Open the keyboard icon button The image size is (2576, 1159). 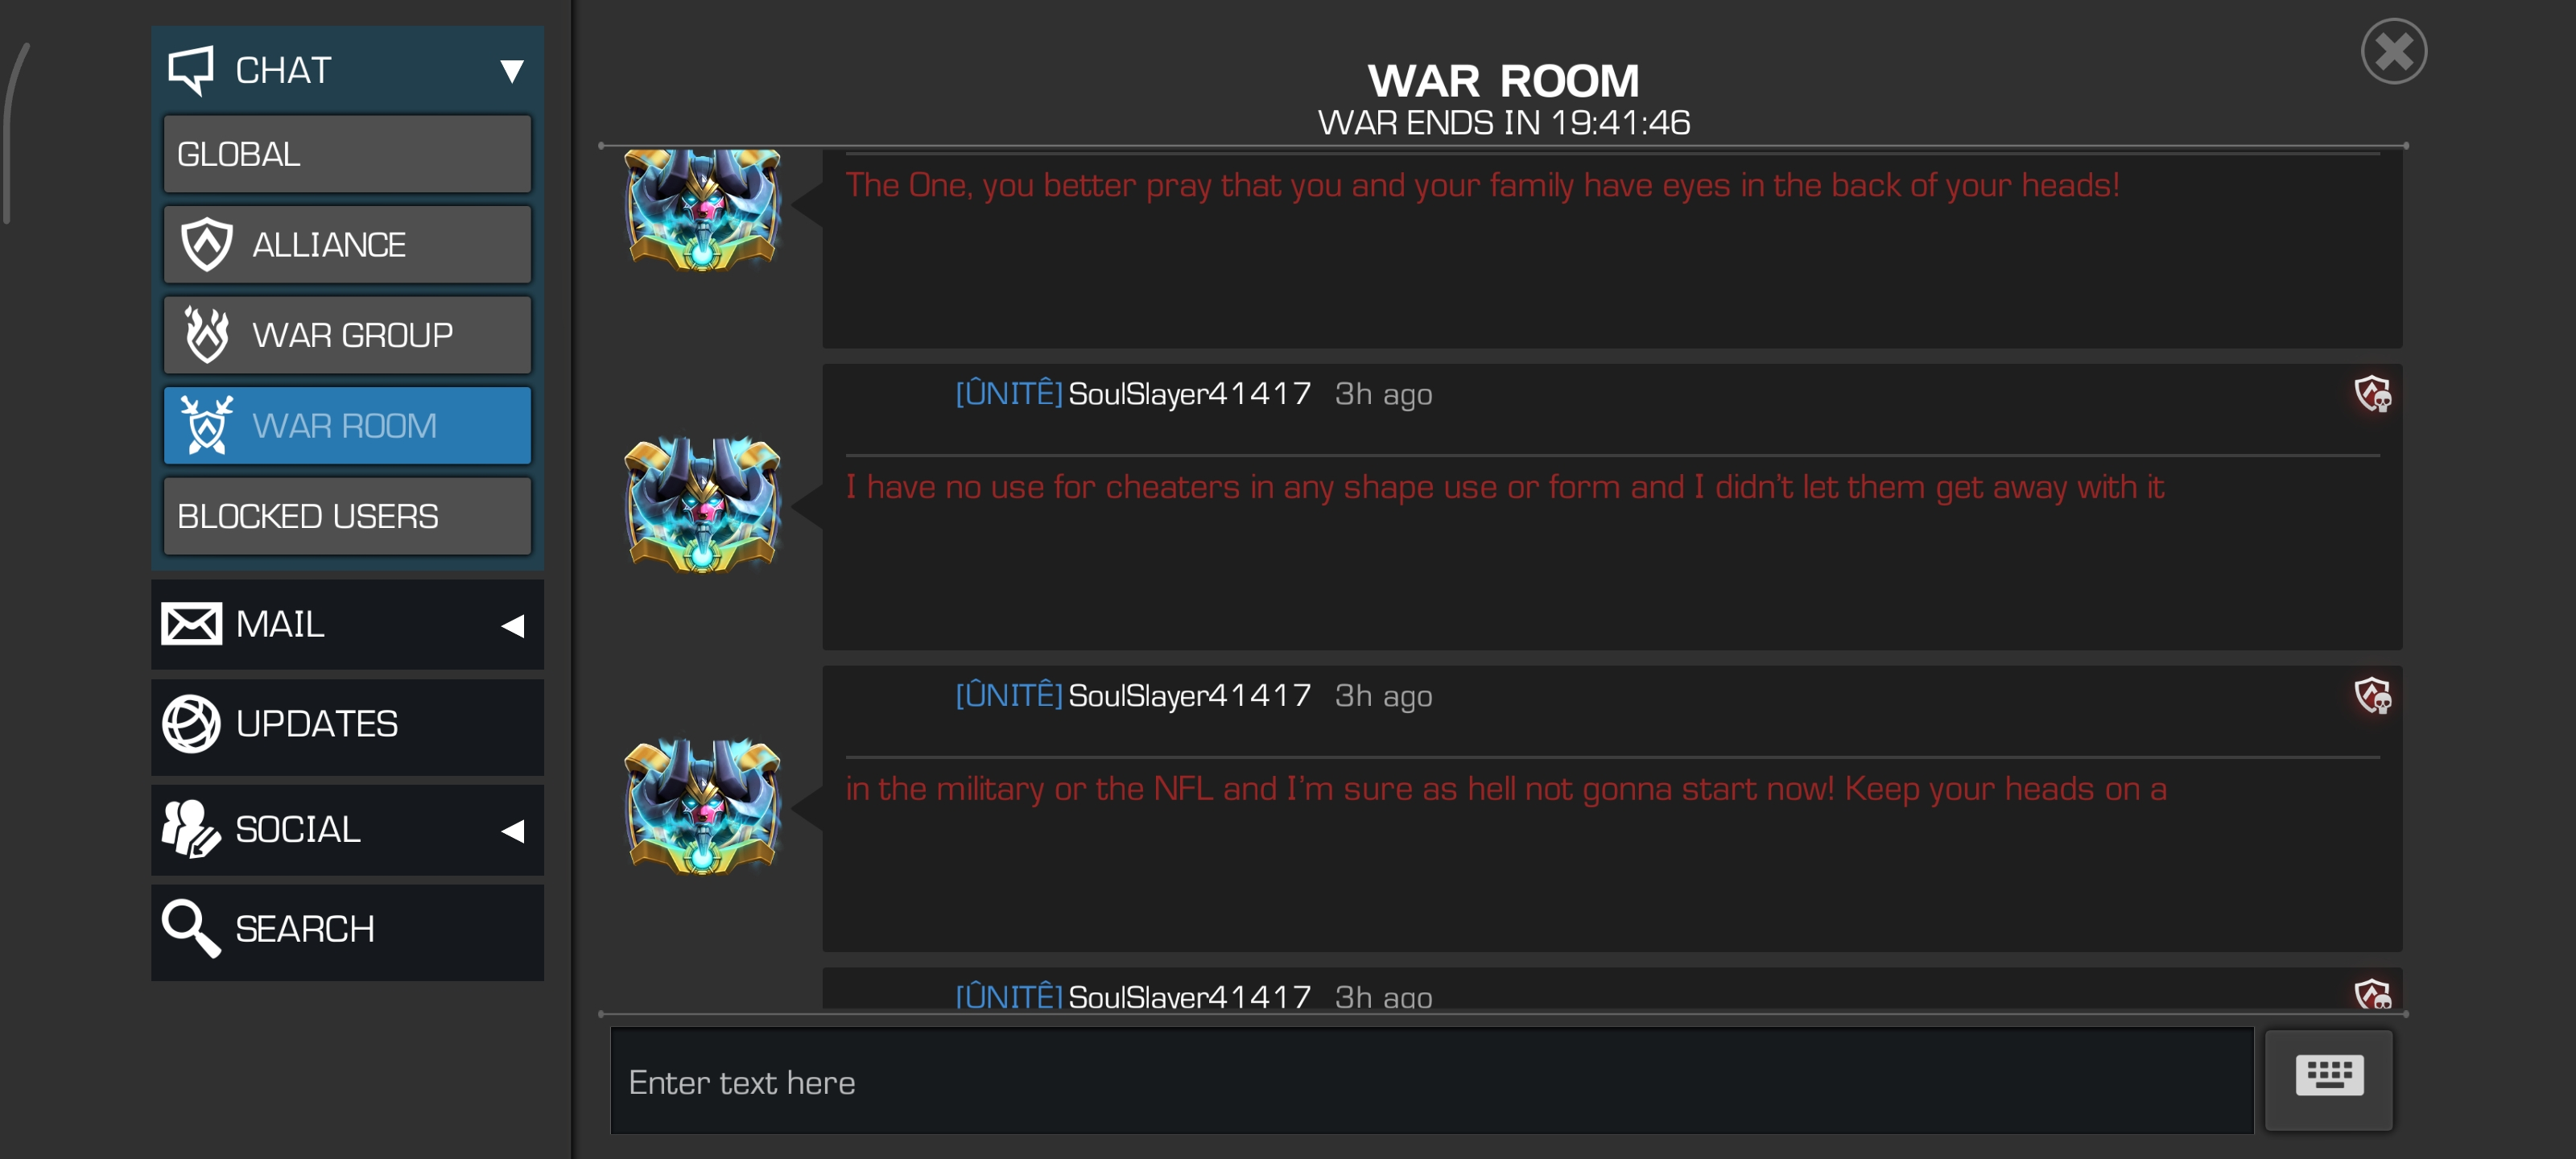[2328, 1078]
